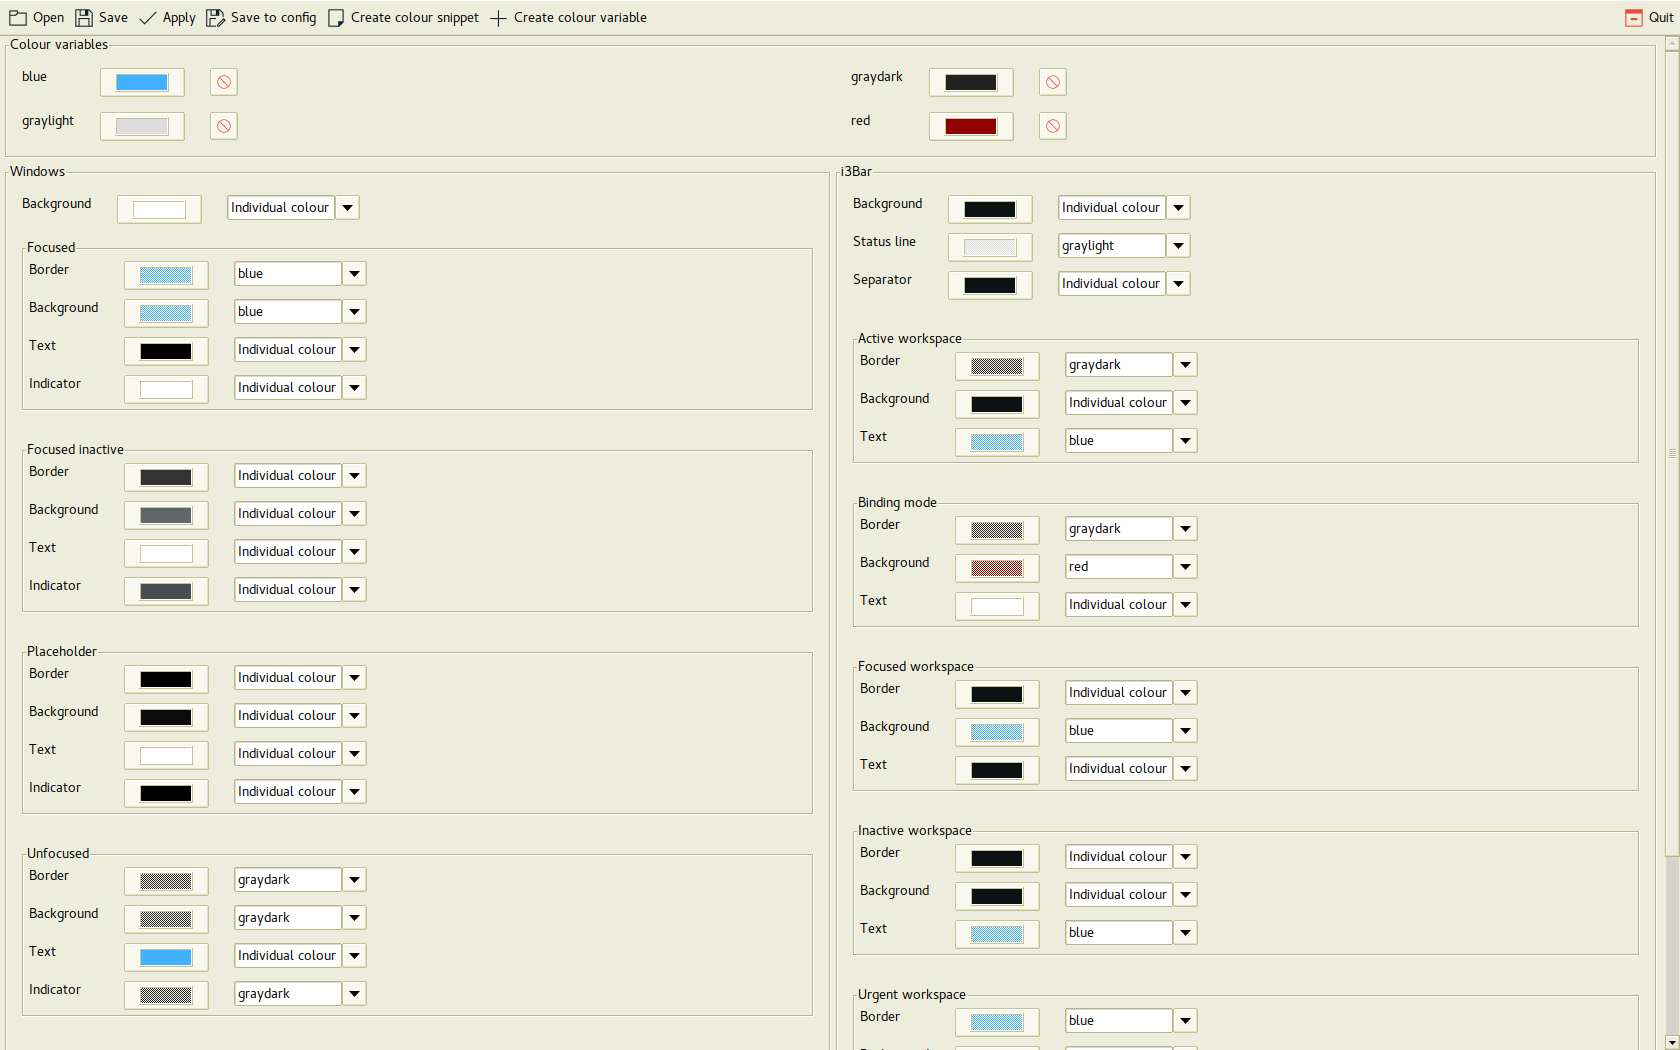Select the Unfocused Border graydark combo field
1680x1050 pixels.
pos(288,880)
